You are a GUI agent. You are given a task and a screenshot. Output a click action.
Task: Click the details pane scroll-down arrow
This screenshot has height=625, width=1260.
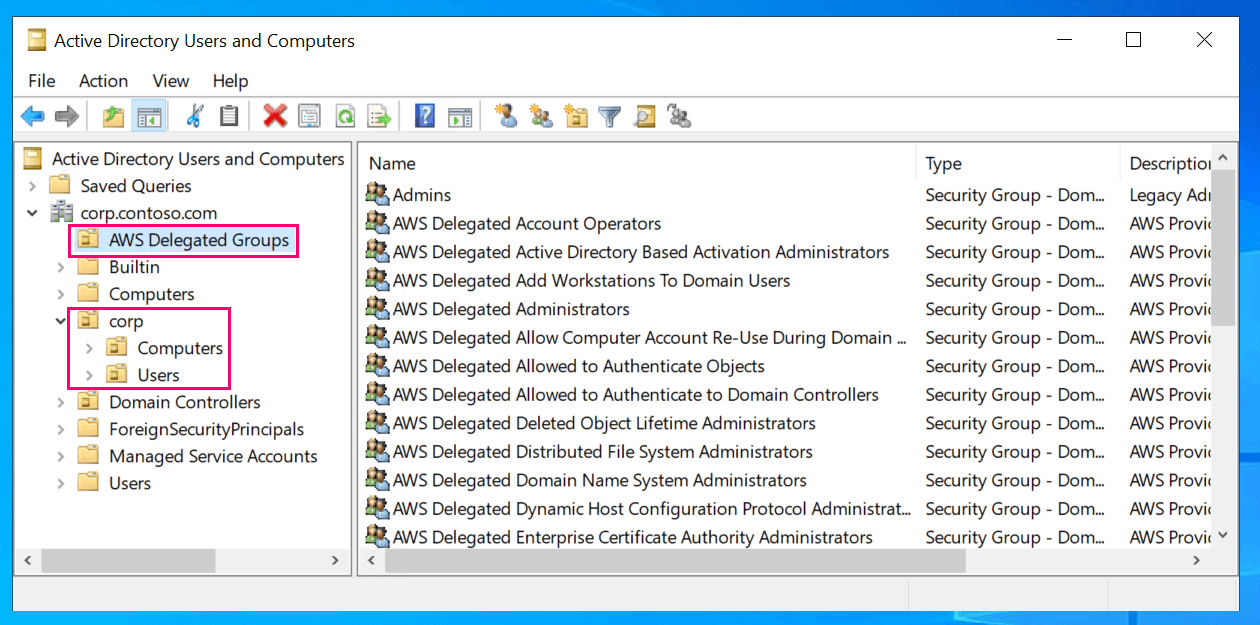point(1224,536)
